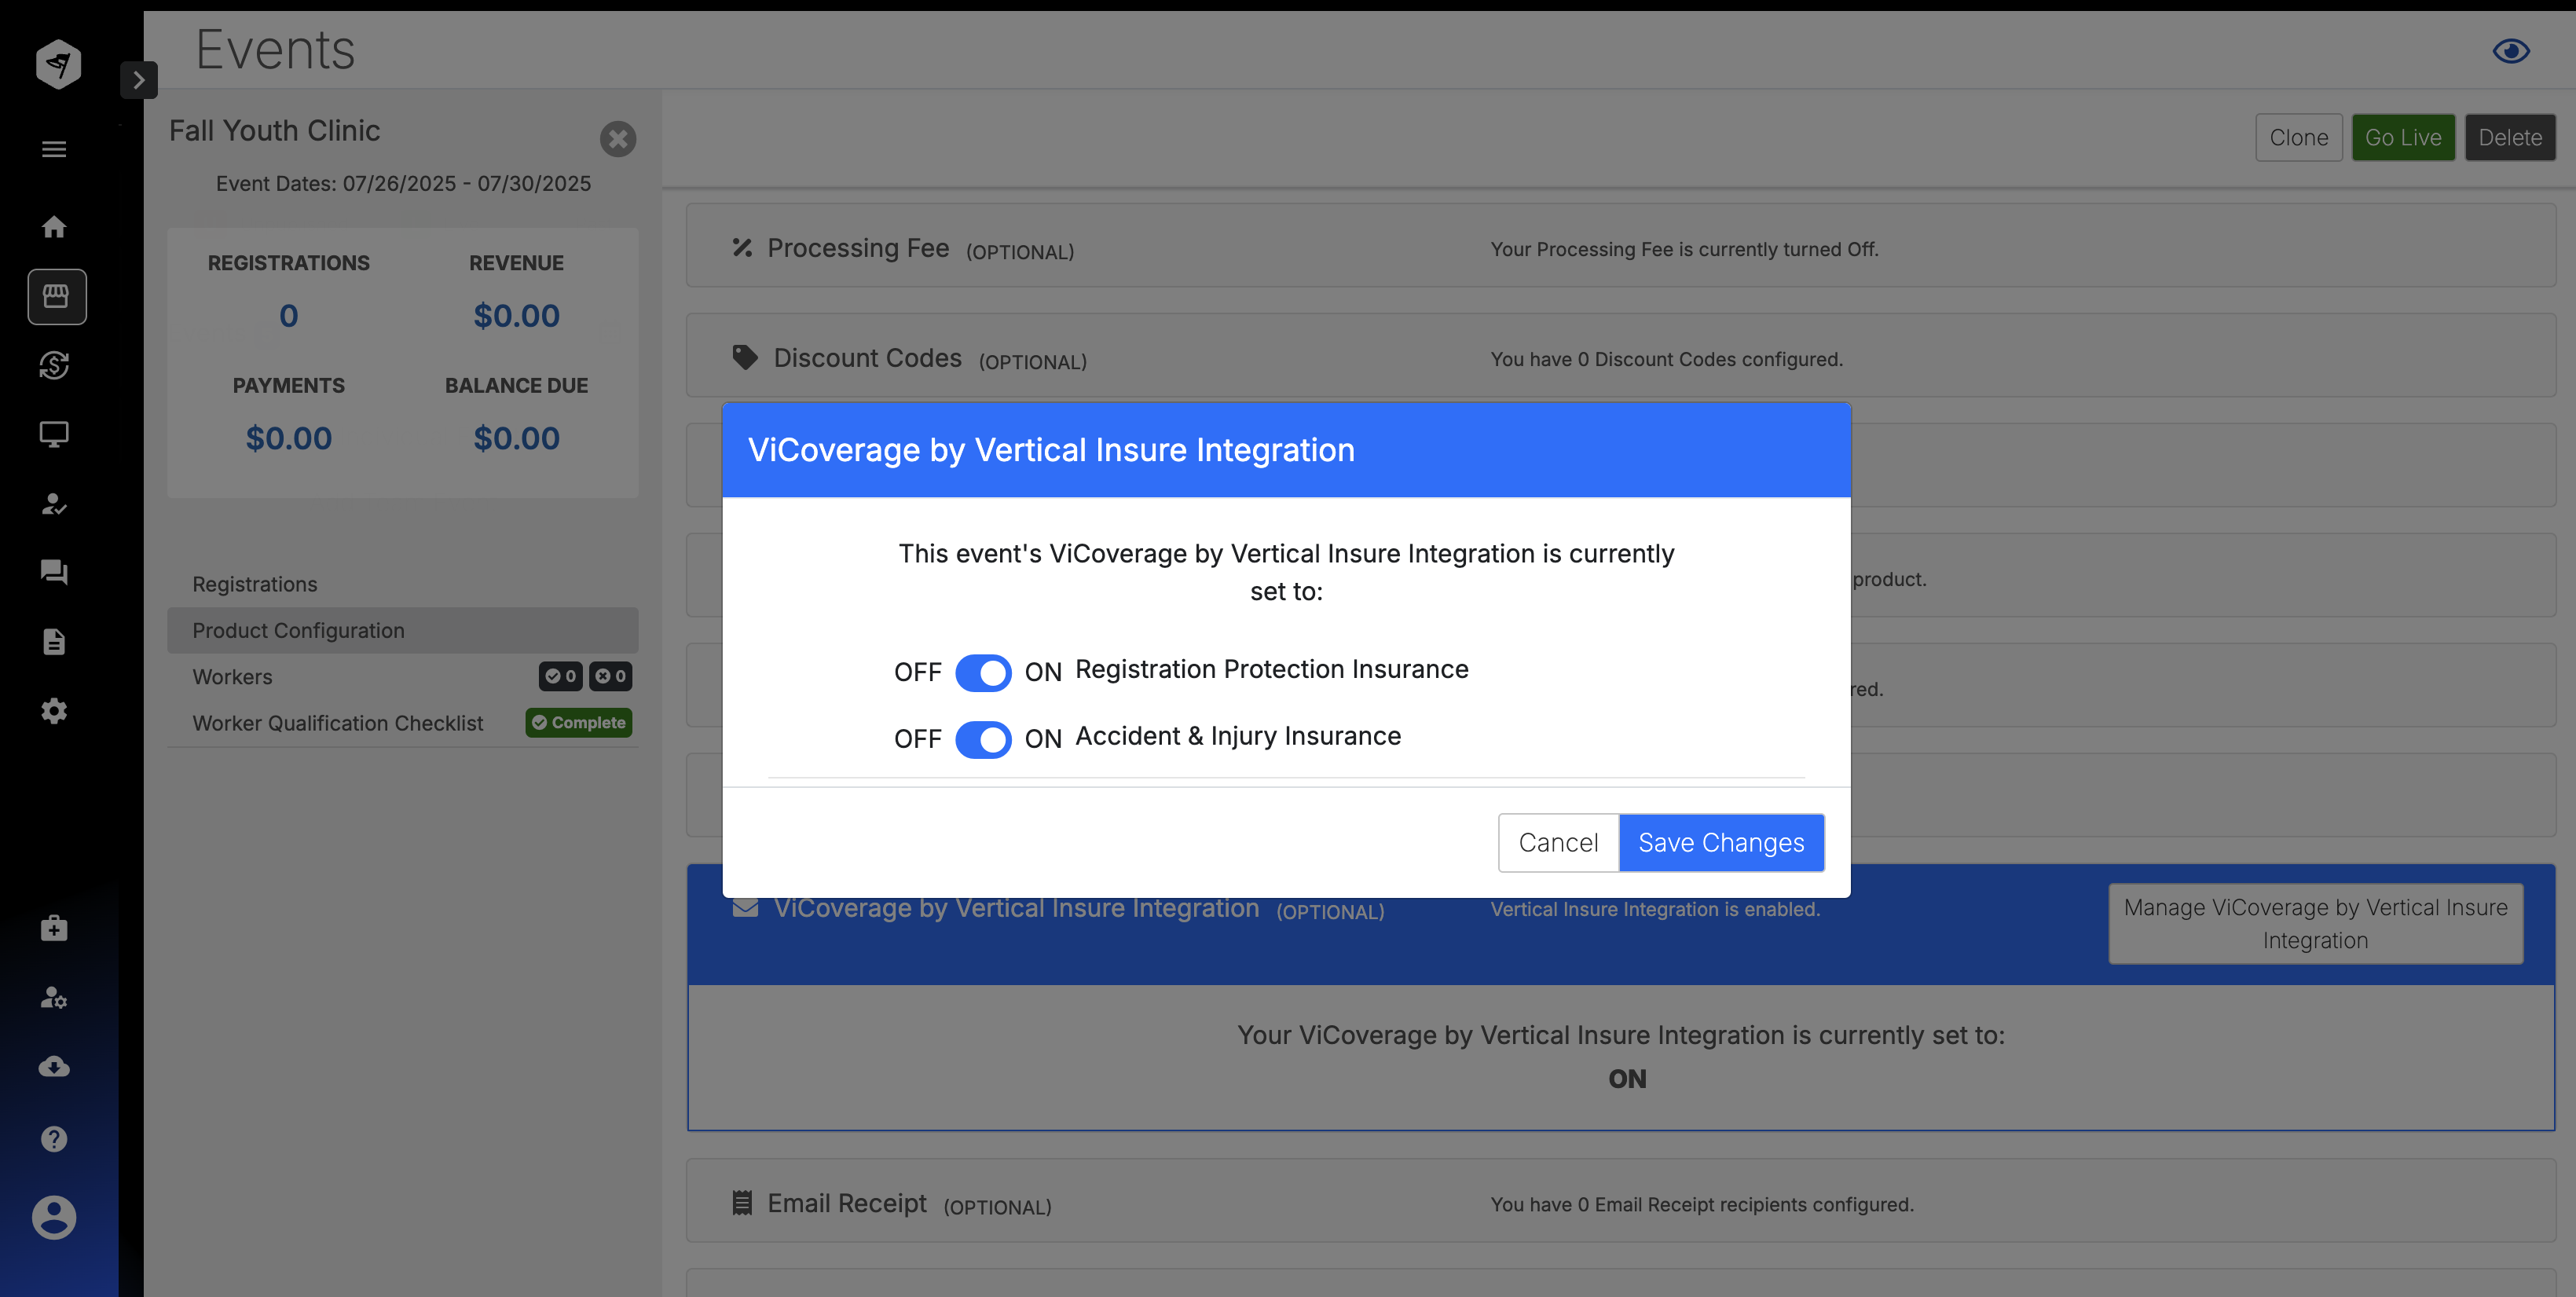Click Cancel in the ViCoverage dialog
Image resolution: width=2576 pixels, height=1297 pixels.
1558,843
